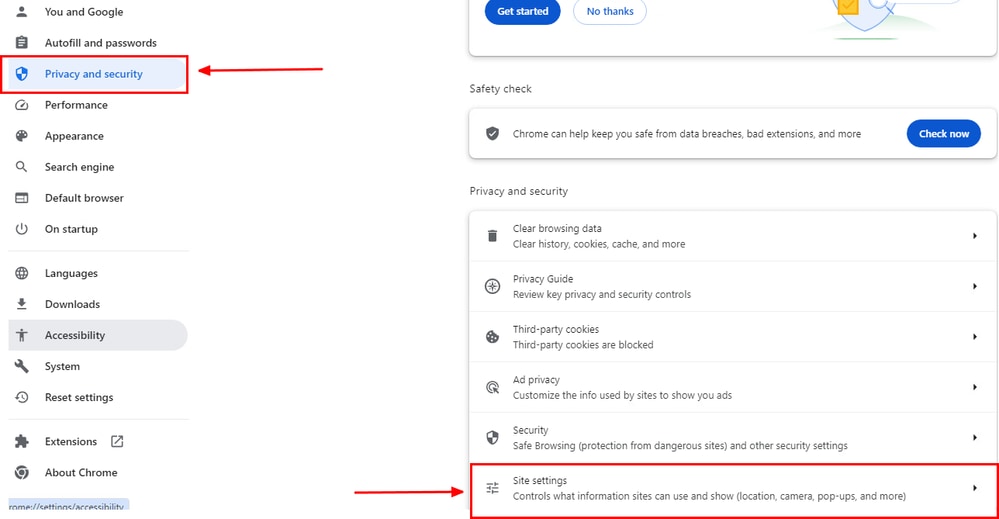Click the Privacy Guide compass icon
Image resolution: width=999 pixels, height=519 pixels.
tap(492, 287)
